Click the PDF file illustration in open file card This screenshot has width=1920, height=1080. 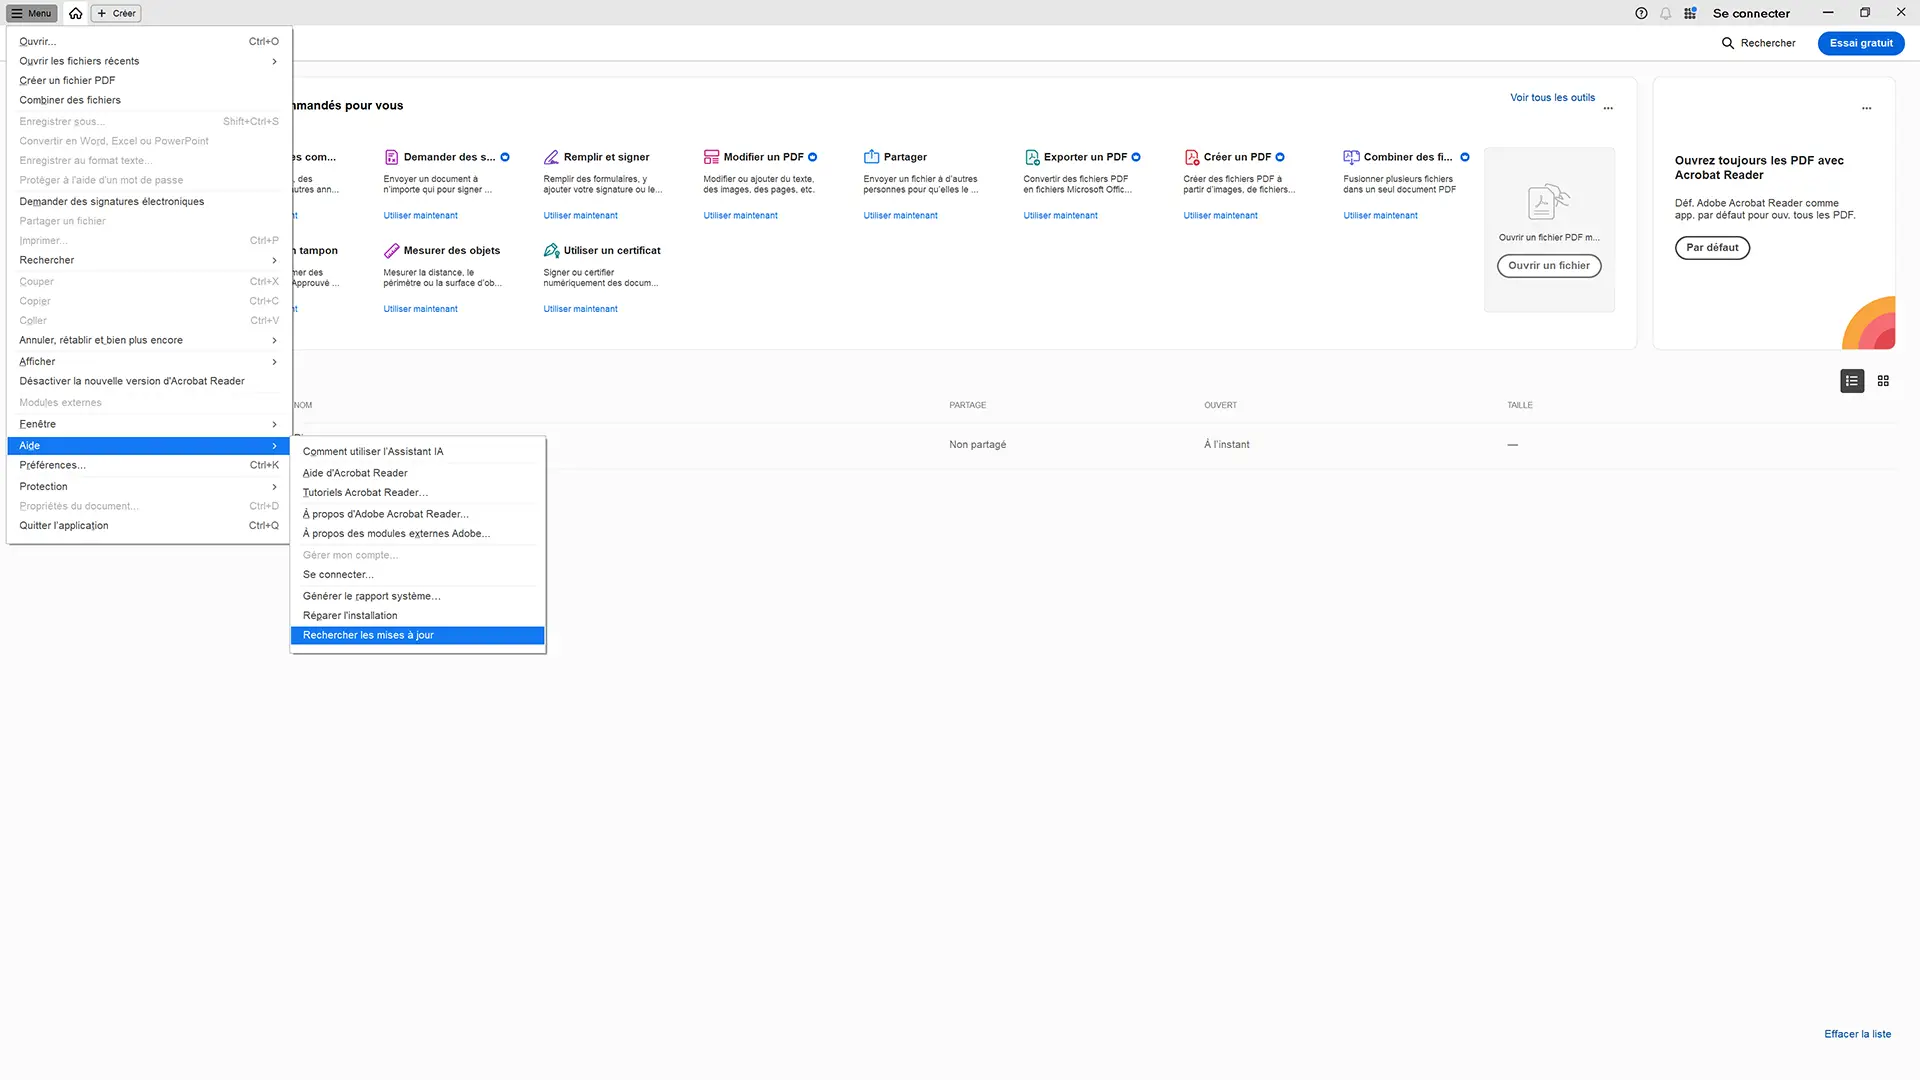pos(1549,202)
